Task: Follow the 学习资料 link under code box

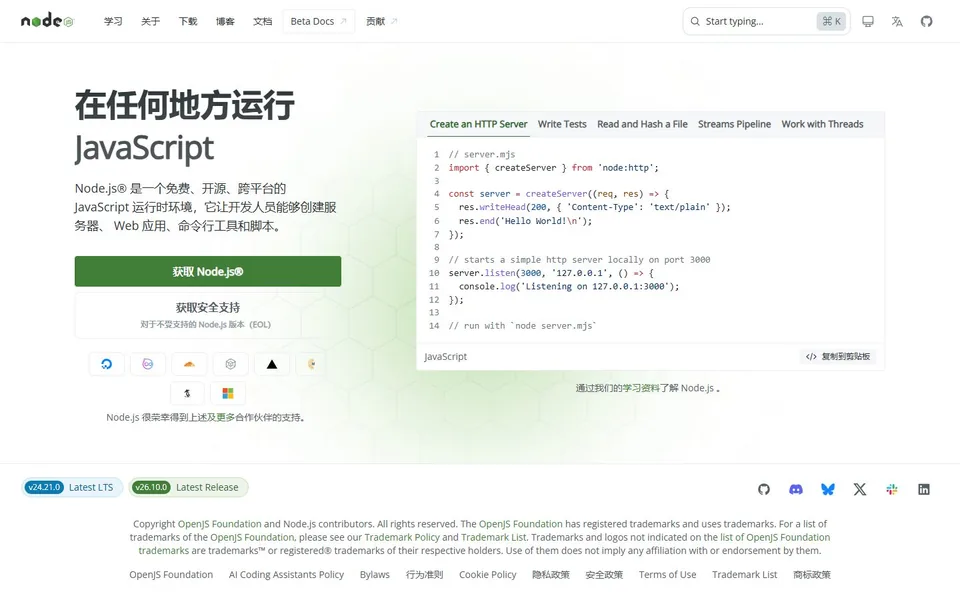Action: pos(641,388)
